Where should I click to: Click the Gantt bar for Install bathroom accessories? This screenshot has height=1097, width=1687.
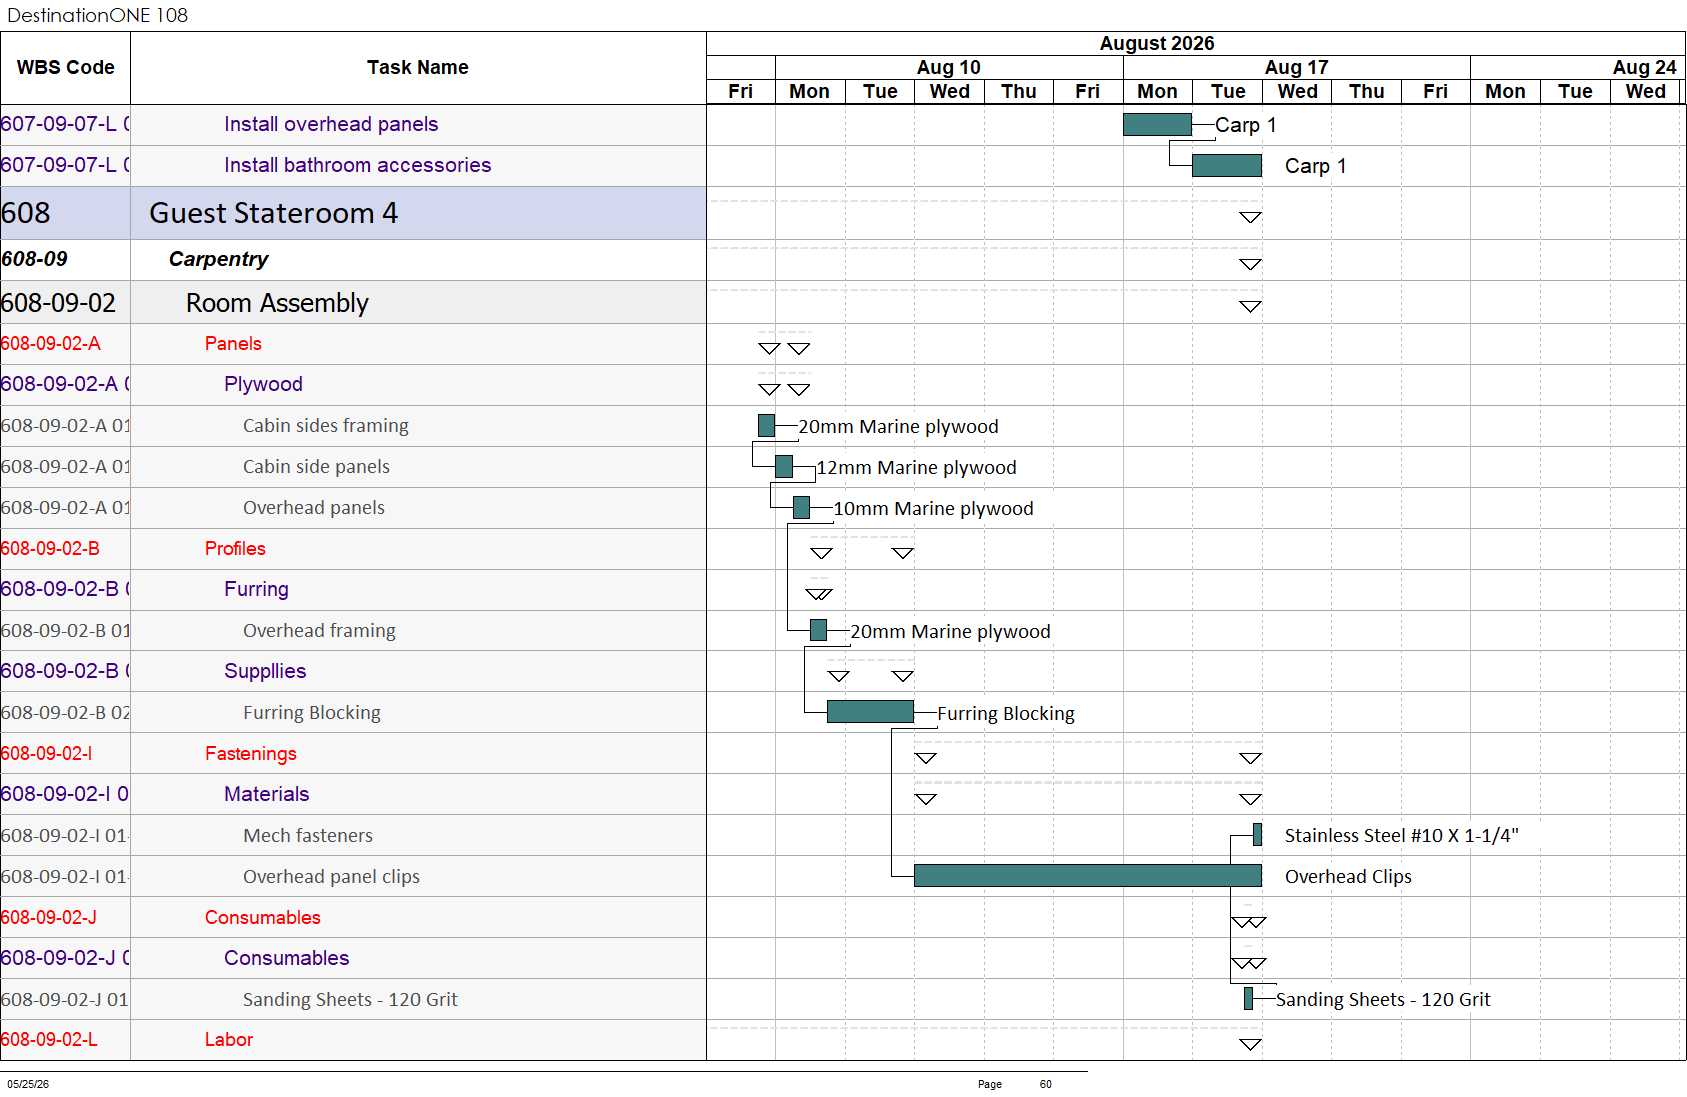click(1227, 165)
